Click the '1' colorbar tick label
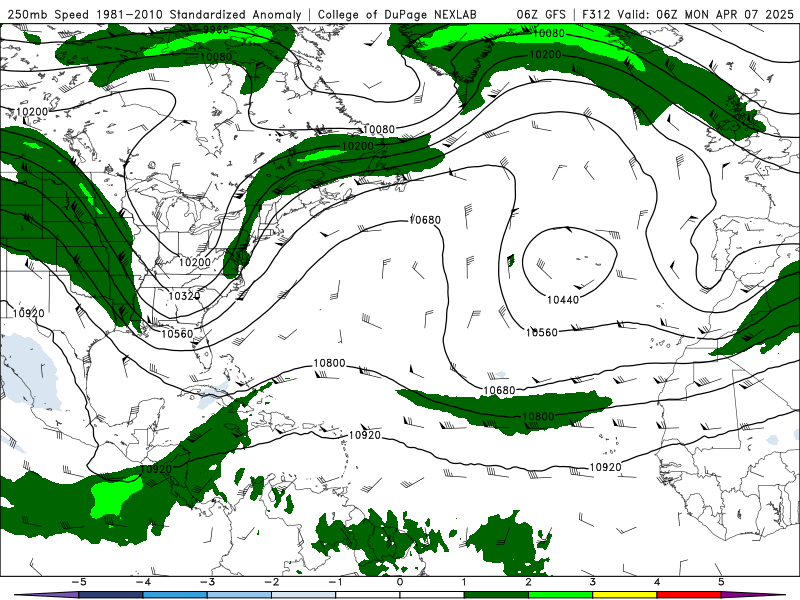 click(464, 582)
